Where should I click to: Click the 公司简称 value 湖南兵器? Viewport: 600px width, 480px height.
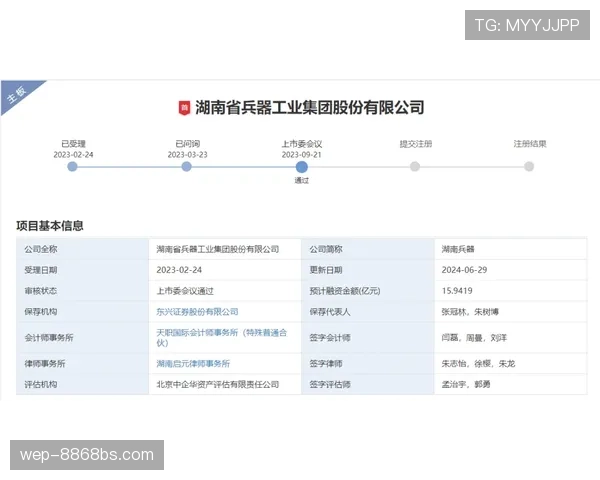tap(458, 249)
